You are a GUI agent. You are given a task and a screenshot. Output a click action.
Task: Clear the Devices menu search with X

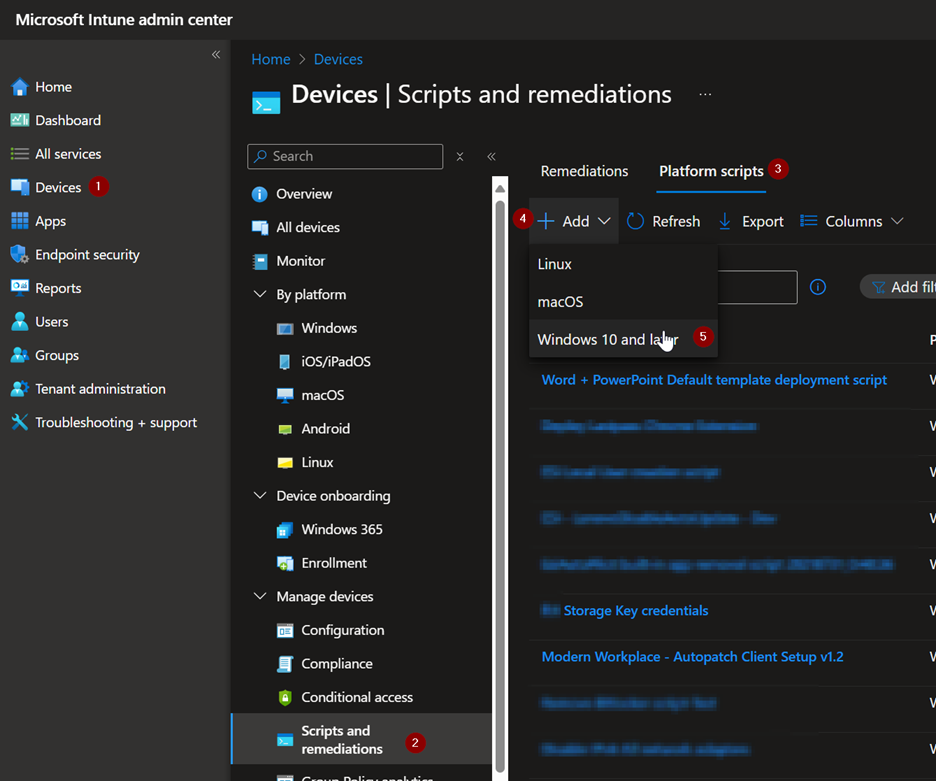click(x=460, y=156)
